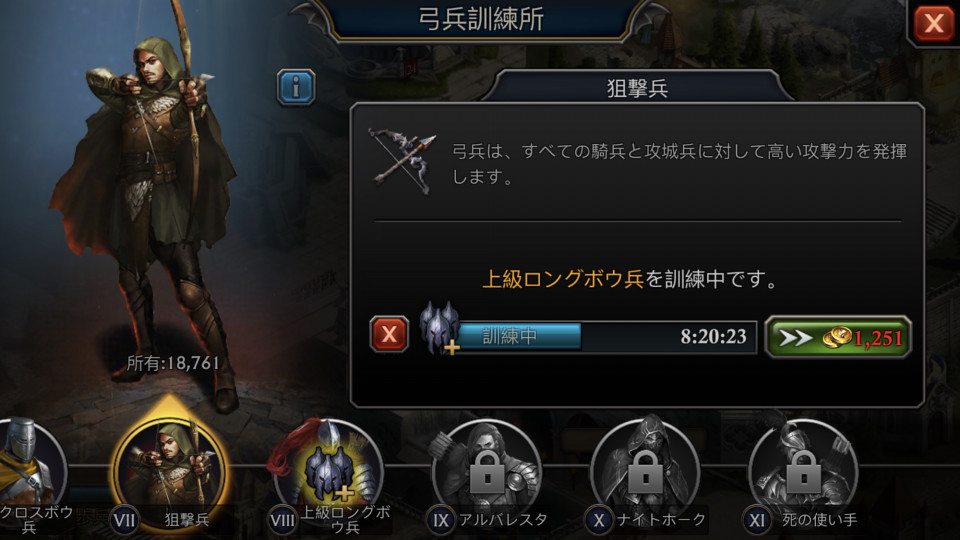
Task: Click the tier VIII badge
Action: (x=282, y=520)
